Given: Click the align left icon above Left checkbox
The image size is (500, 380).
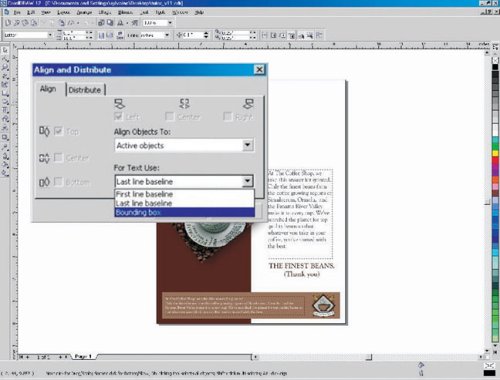Looking at the screenshot, I should click(119, 104).
